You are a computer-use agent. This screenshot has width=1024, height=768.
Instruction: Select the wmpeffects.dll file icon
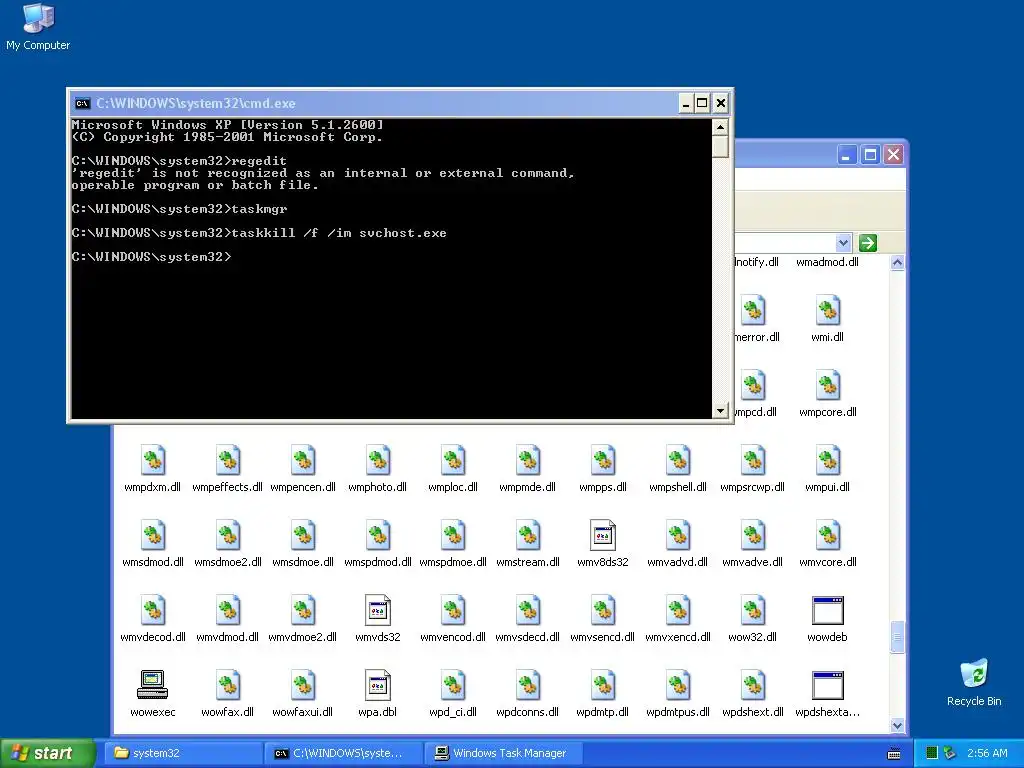tap(228, 460)
